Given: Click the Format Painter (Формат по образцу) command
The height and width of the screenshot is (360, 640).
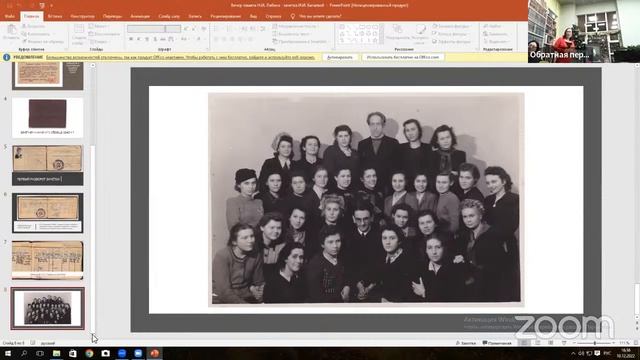Looking at the screenshot, I should tap(43, 42).
